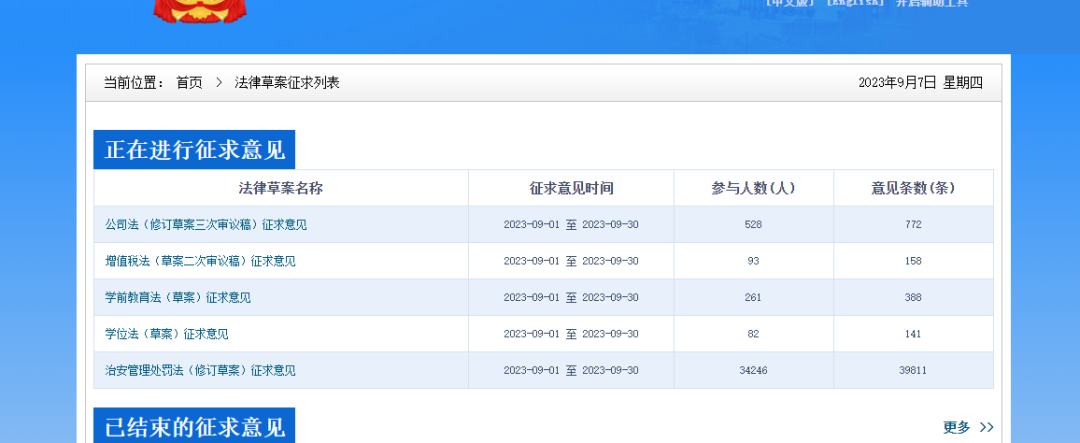Click participant count 93 for 增值税法

[754, 261]
